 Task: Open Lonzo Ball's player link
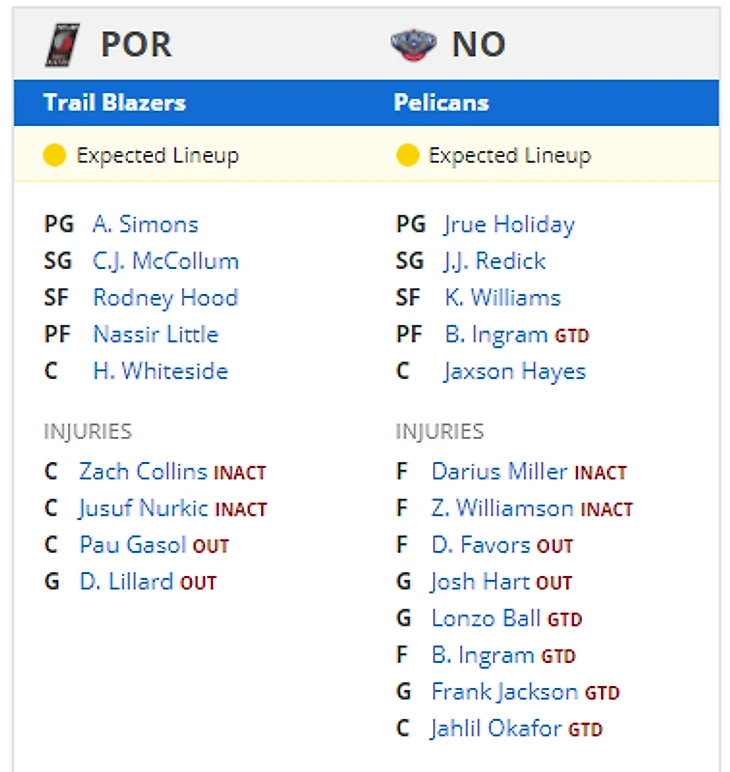click(485, 618)
